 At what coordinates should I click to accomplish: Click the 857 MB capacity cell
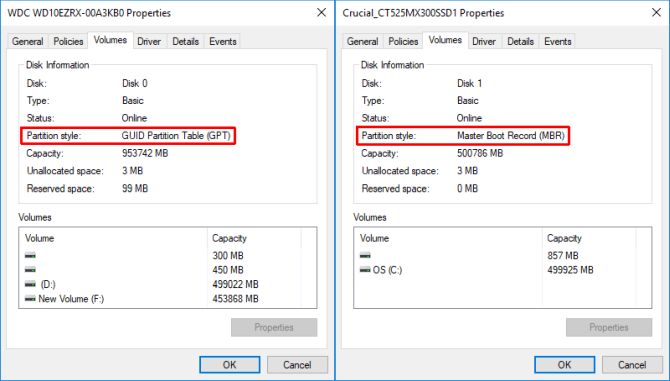[x=563, y=256]
